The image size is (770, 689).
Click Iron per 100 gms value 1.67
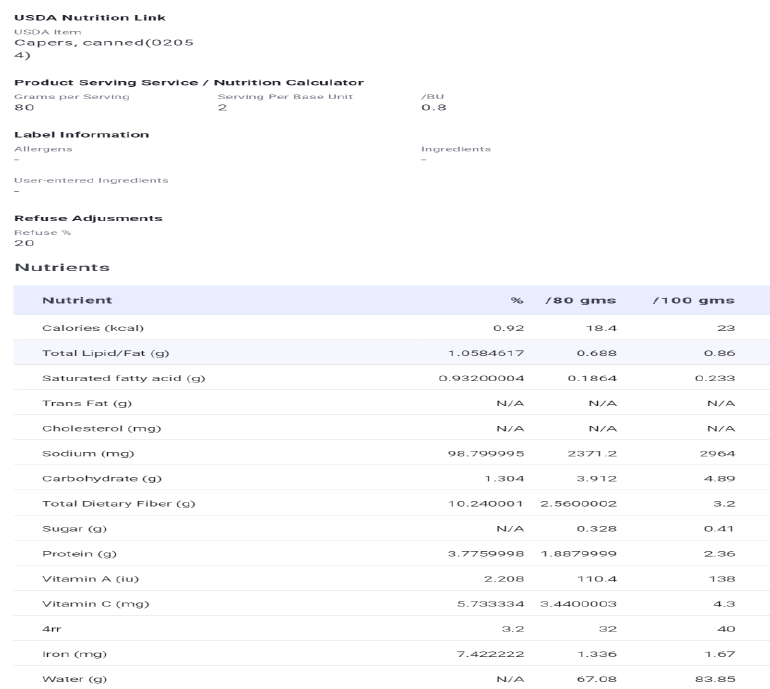(719, 654)
